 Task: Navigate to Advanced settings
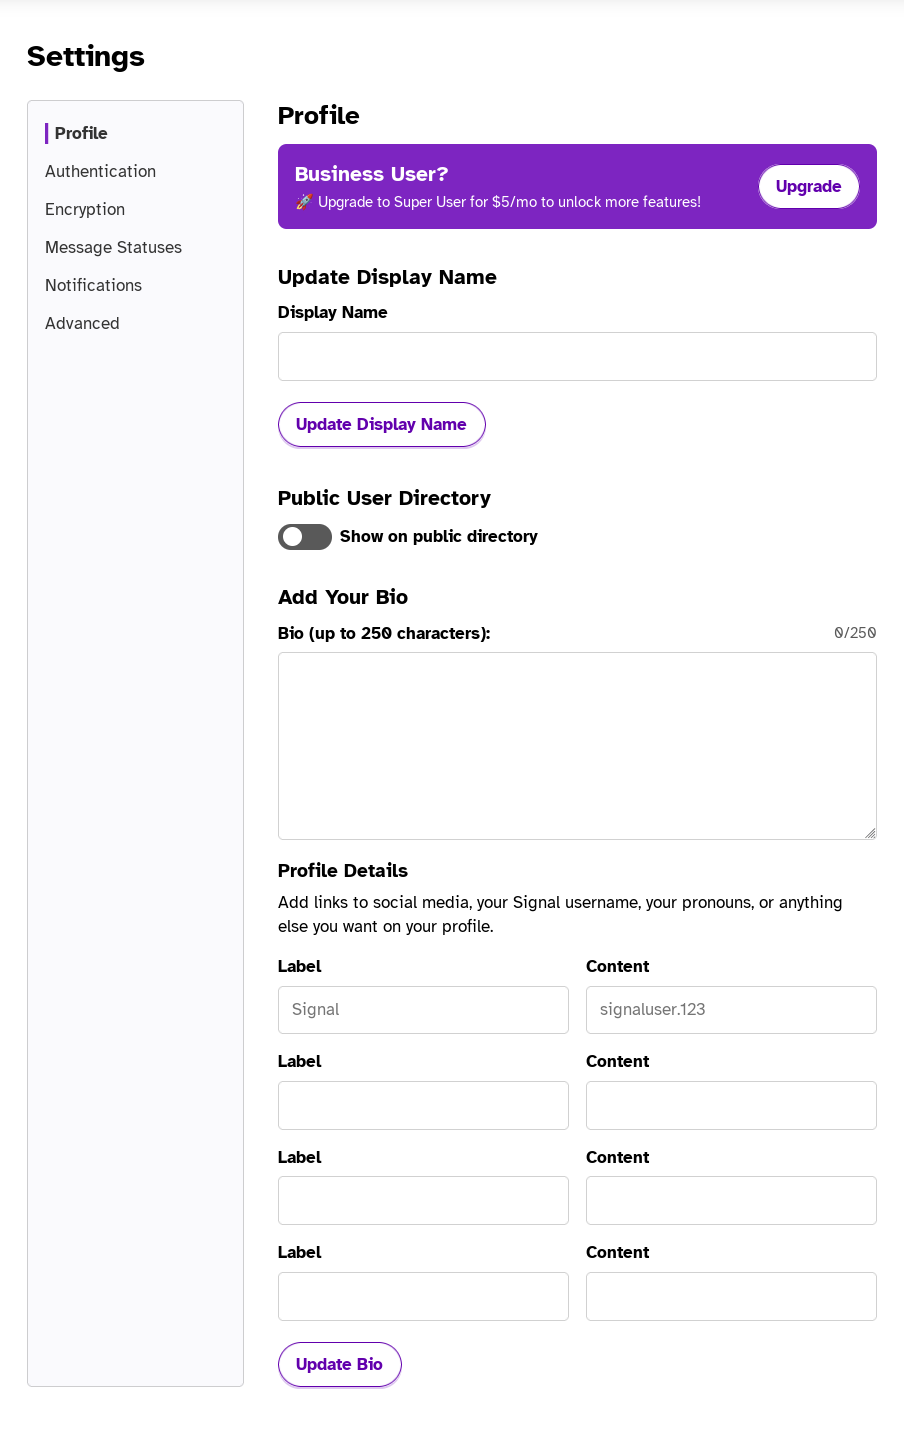(x=82, y=323)
